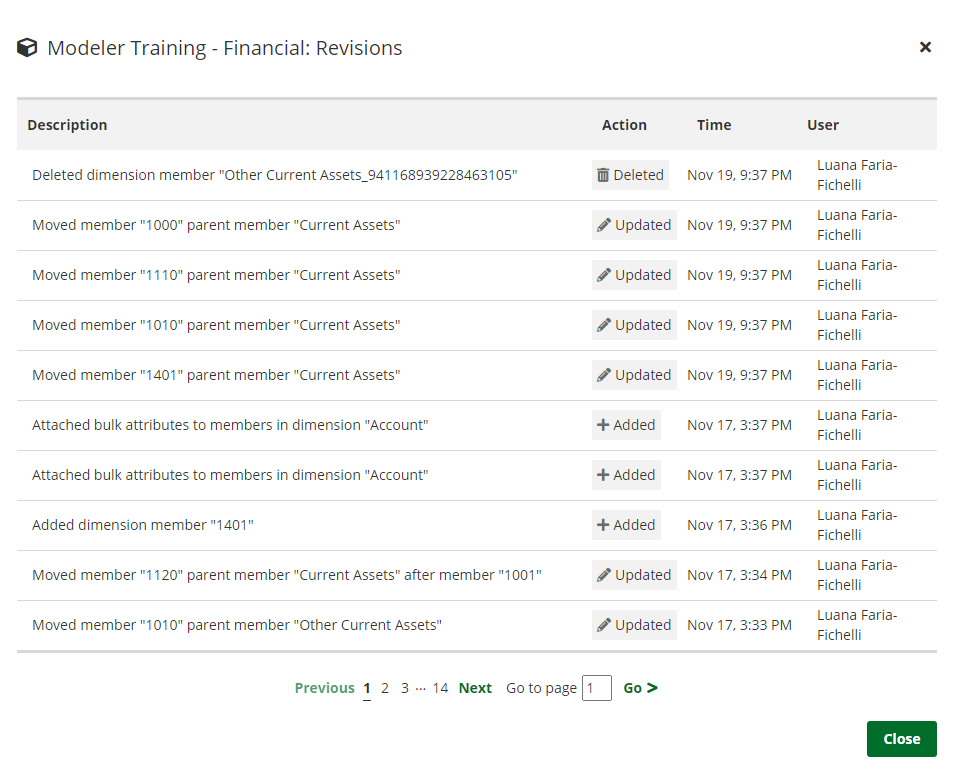This screenshot has width=953, height=770.
Task: Open the Next page of revisions
Action: pyautogui.click(x=475, y=687)
